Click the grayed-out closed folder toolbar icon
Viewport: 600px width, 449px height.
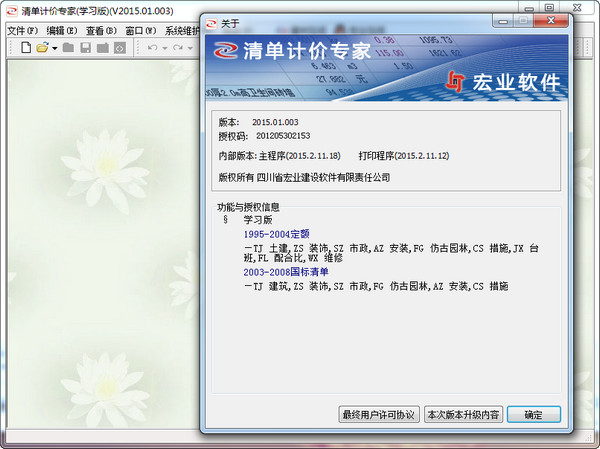tap(68, 48)
